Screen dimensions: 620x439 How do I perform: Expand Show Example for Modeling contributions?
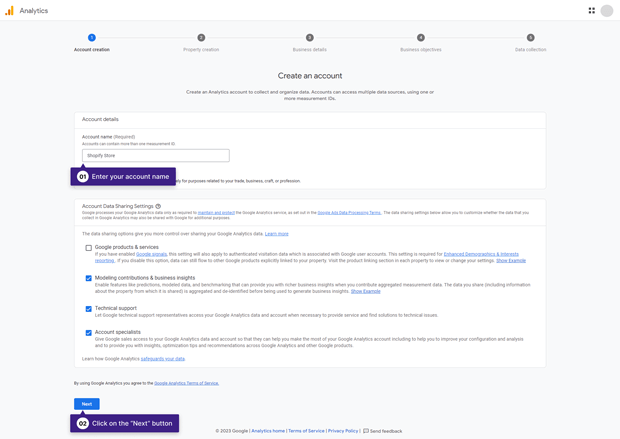tap(365, 291)
